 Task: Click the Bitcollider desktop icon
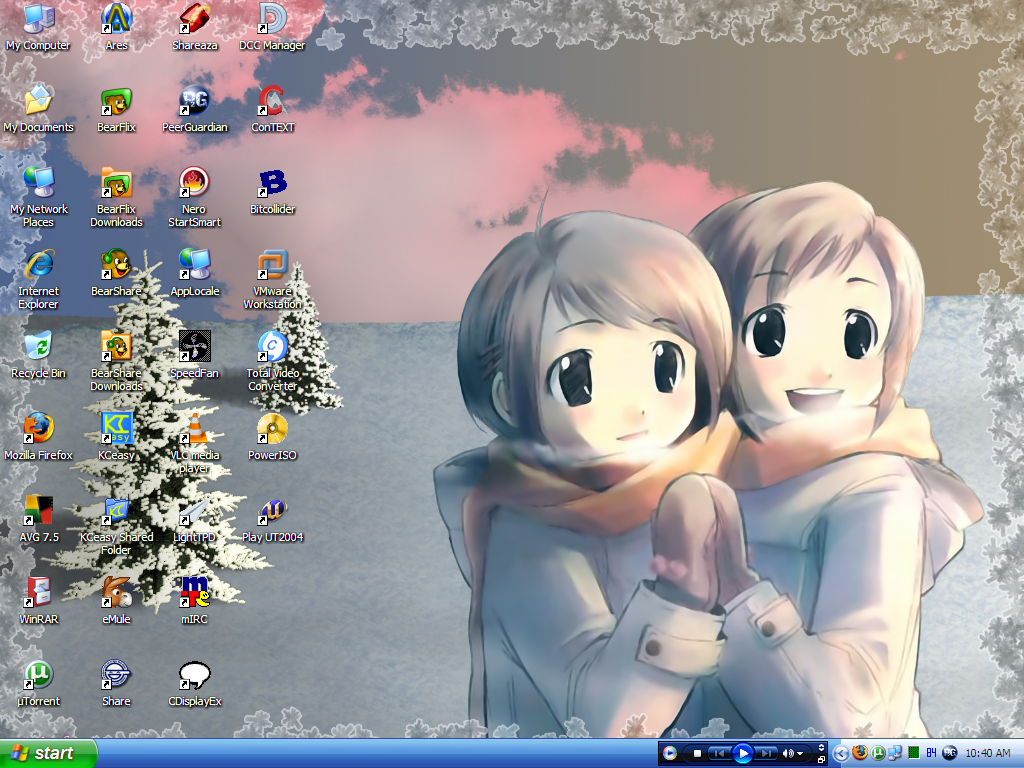pos(272,191)
